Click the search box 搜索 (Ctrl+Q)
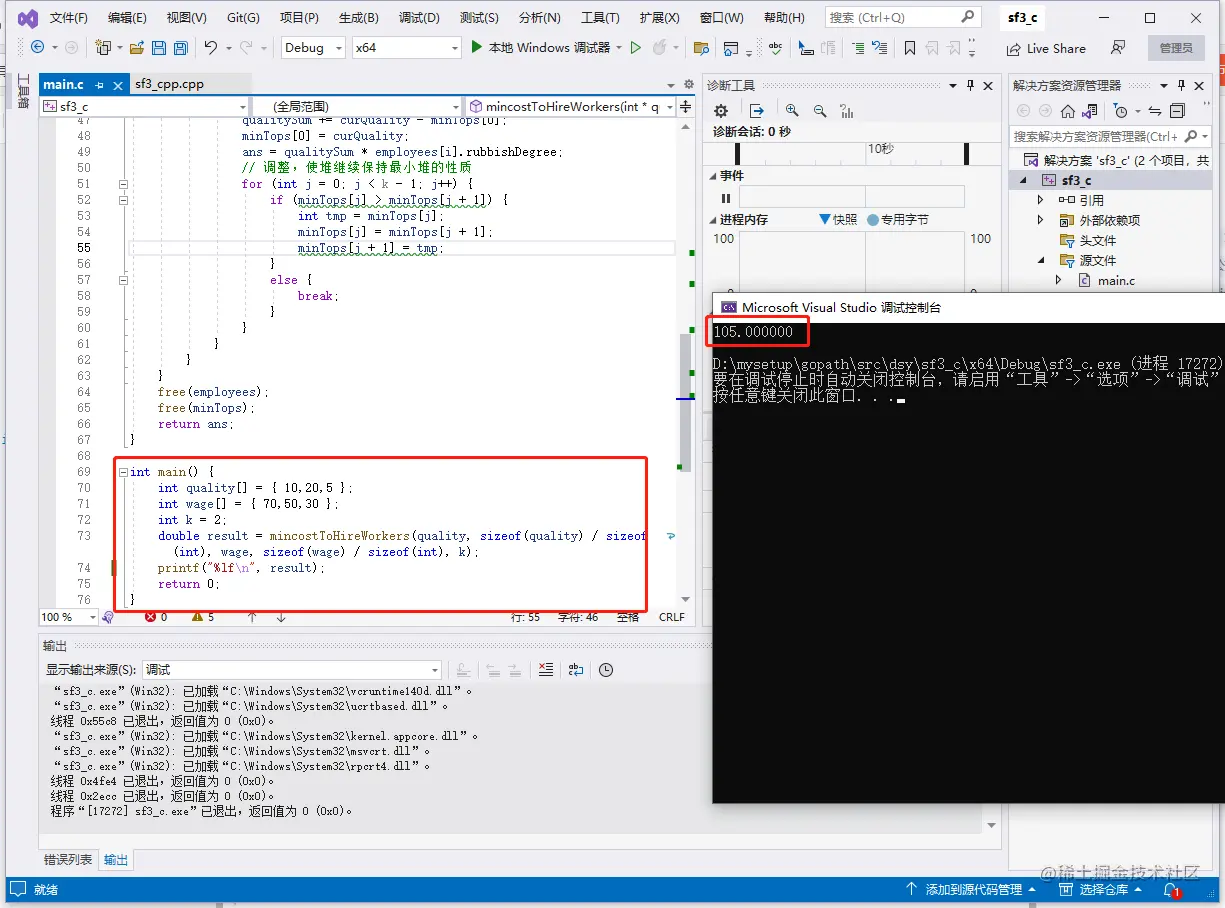This screenshot has width=1225, height=908. tap(902, 17)
